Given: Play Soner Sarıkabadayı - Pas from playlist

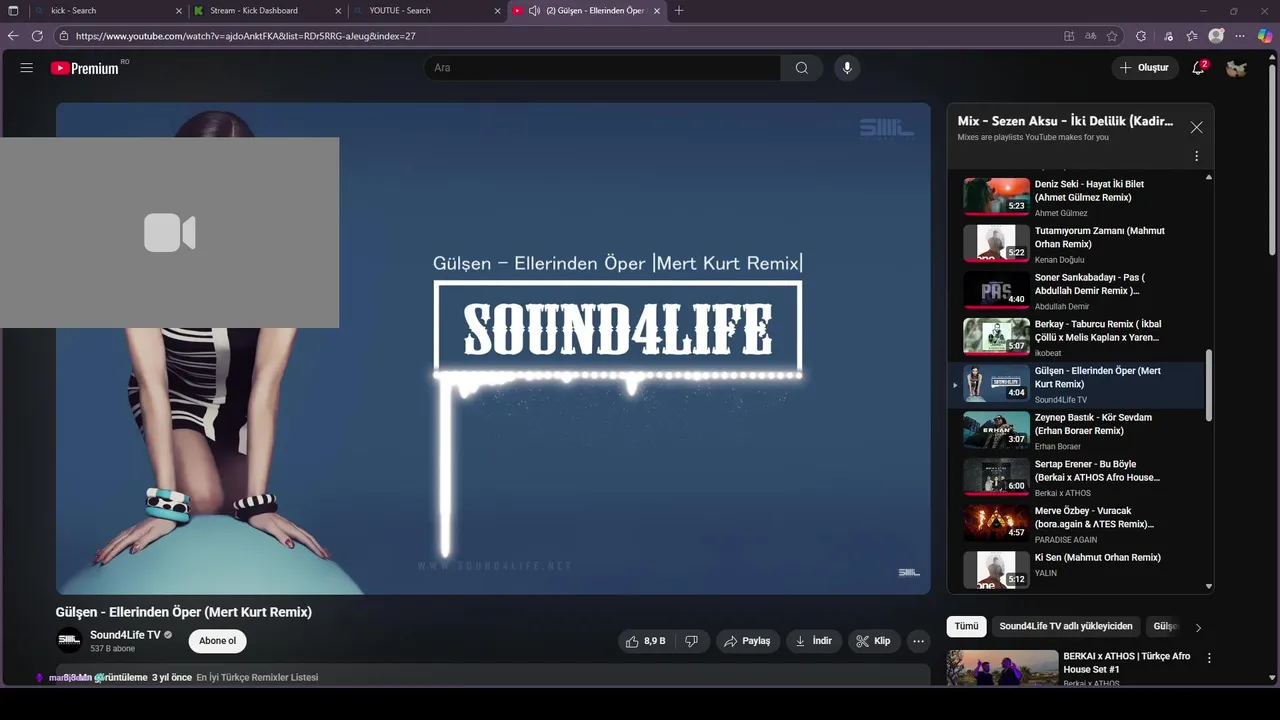Looking at the screenshot, I should [1077, 291].
